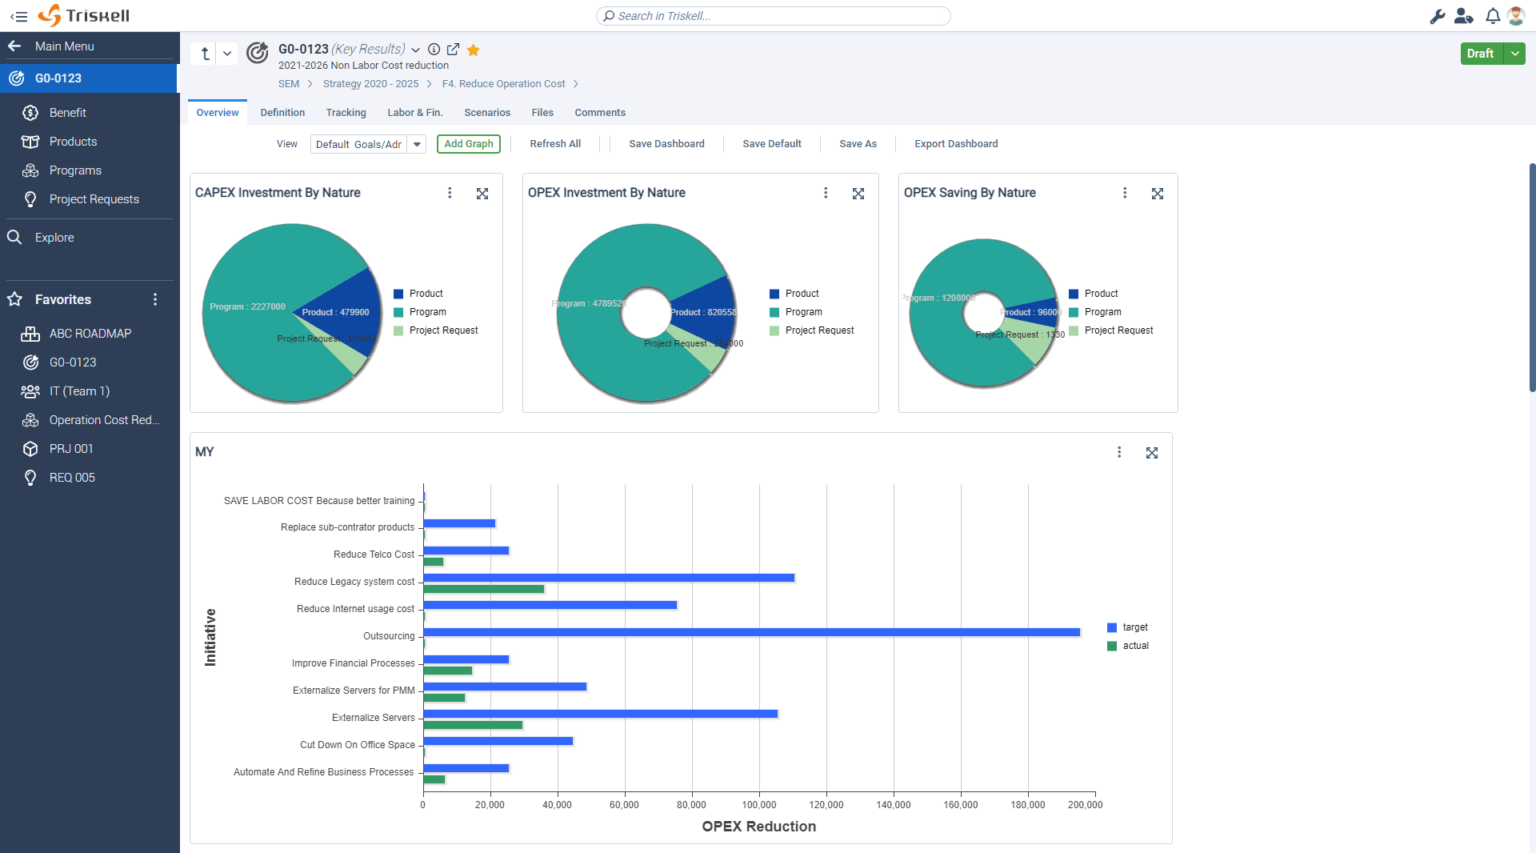The height and width of the screenshot is (853, 1536).
Task: Open options menu of CAPEX Investment chart
Action: pyautogui.click(x=449, y=193)
